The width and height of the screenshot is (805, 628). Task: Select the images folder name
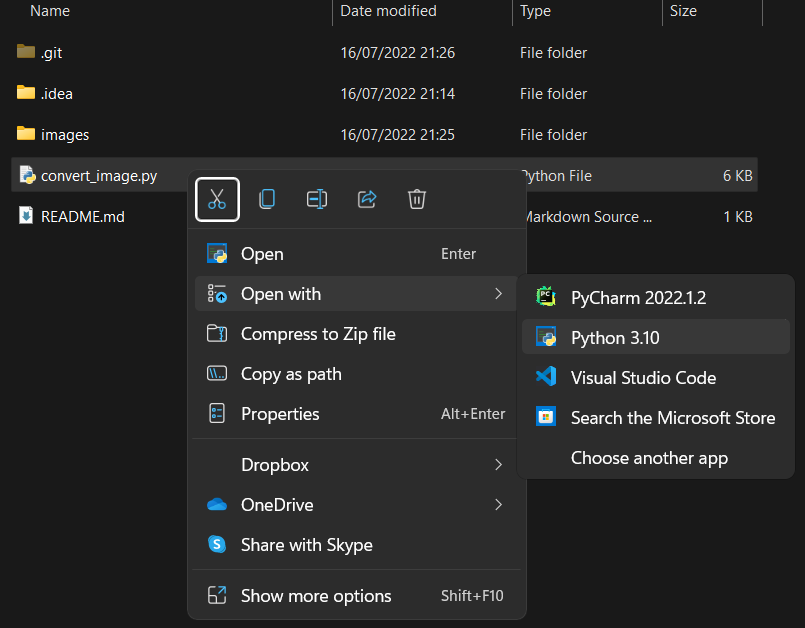(x=65, y=135)
